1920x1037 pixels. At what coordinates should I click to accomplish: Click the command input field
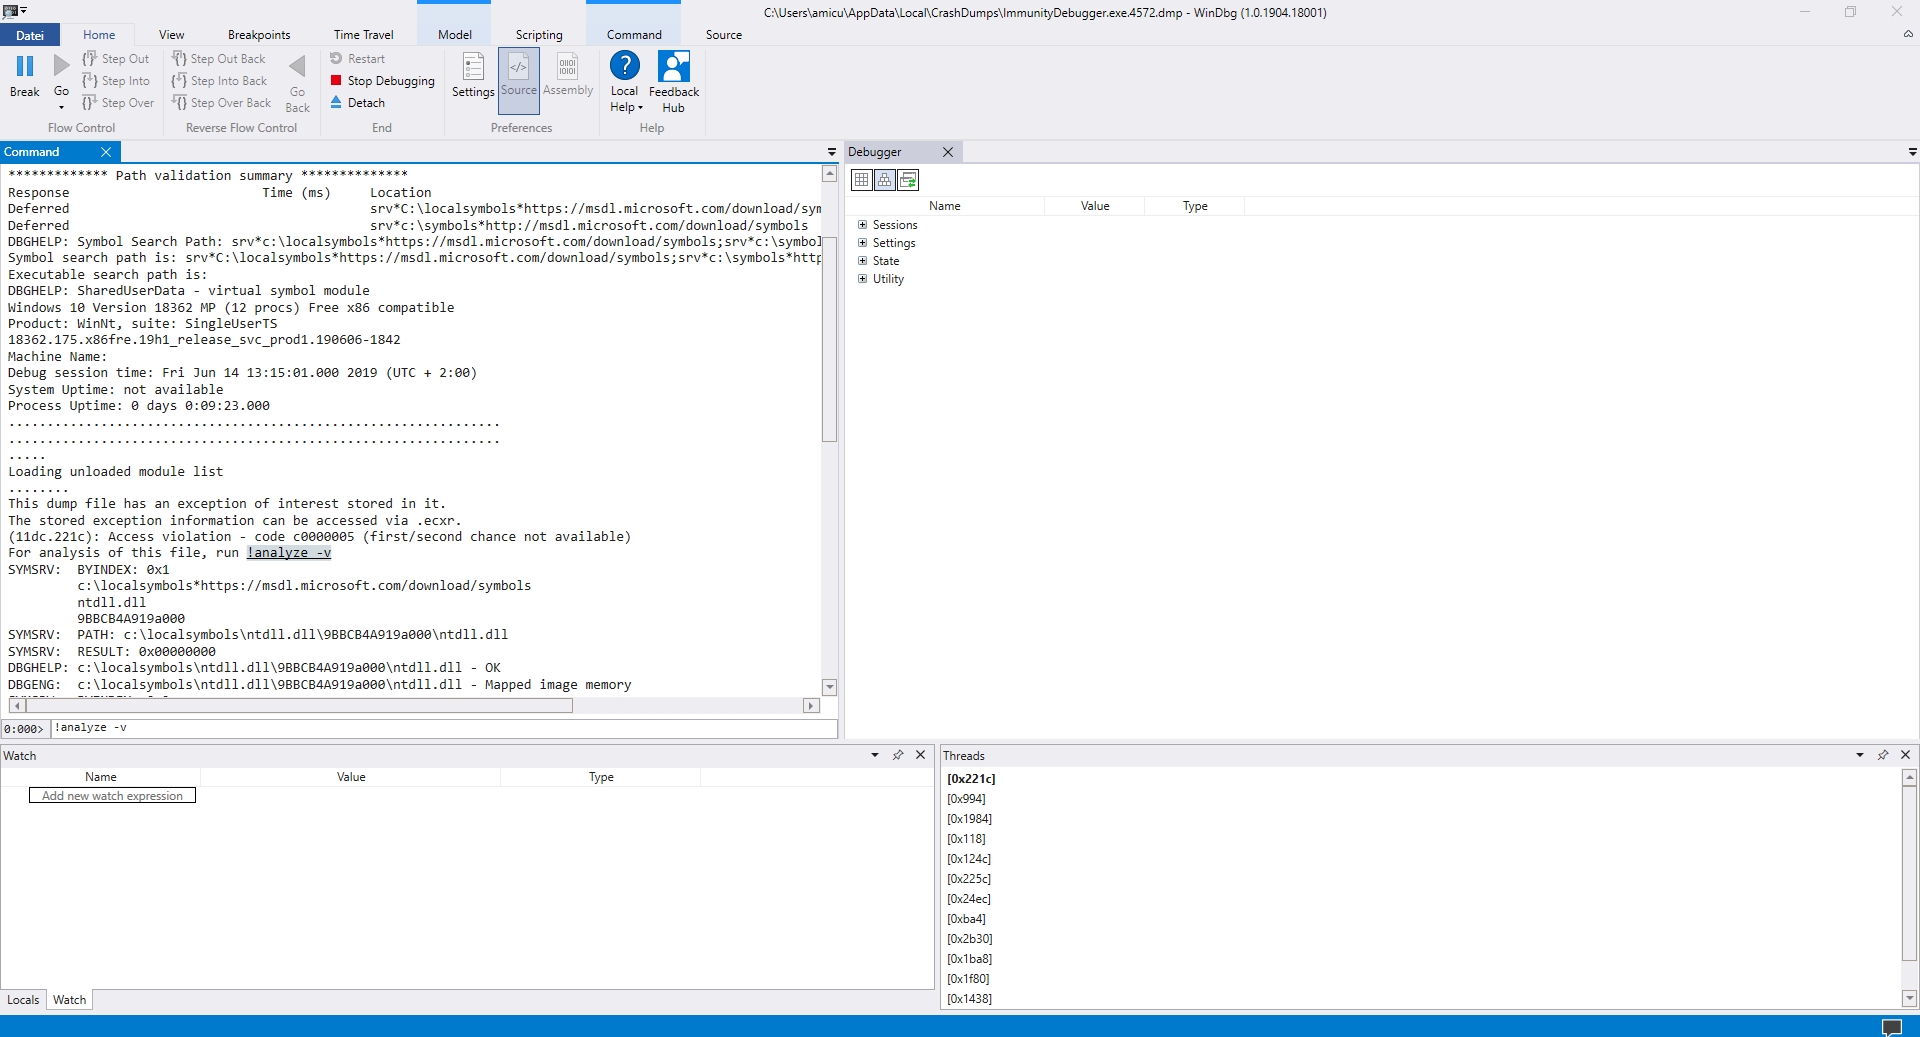444,728
